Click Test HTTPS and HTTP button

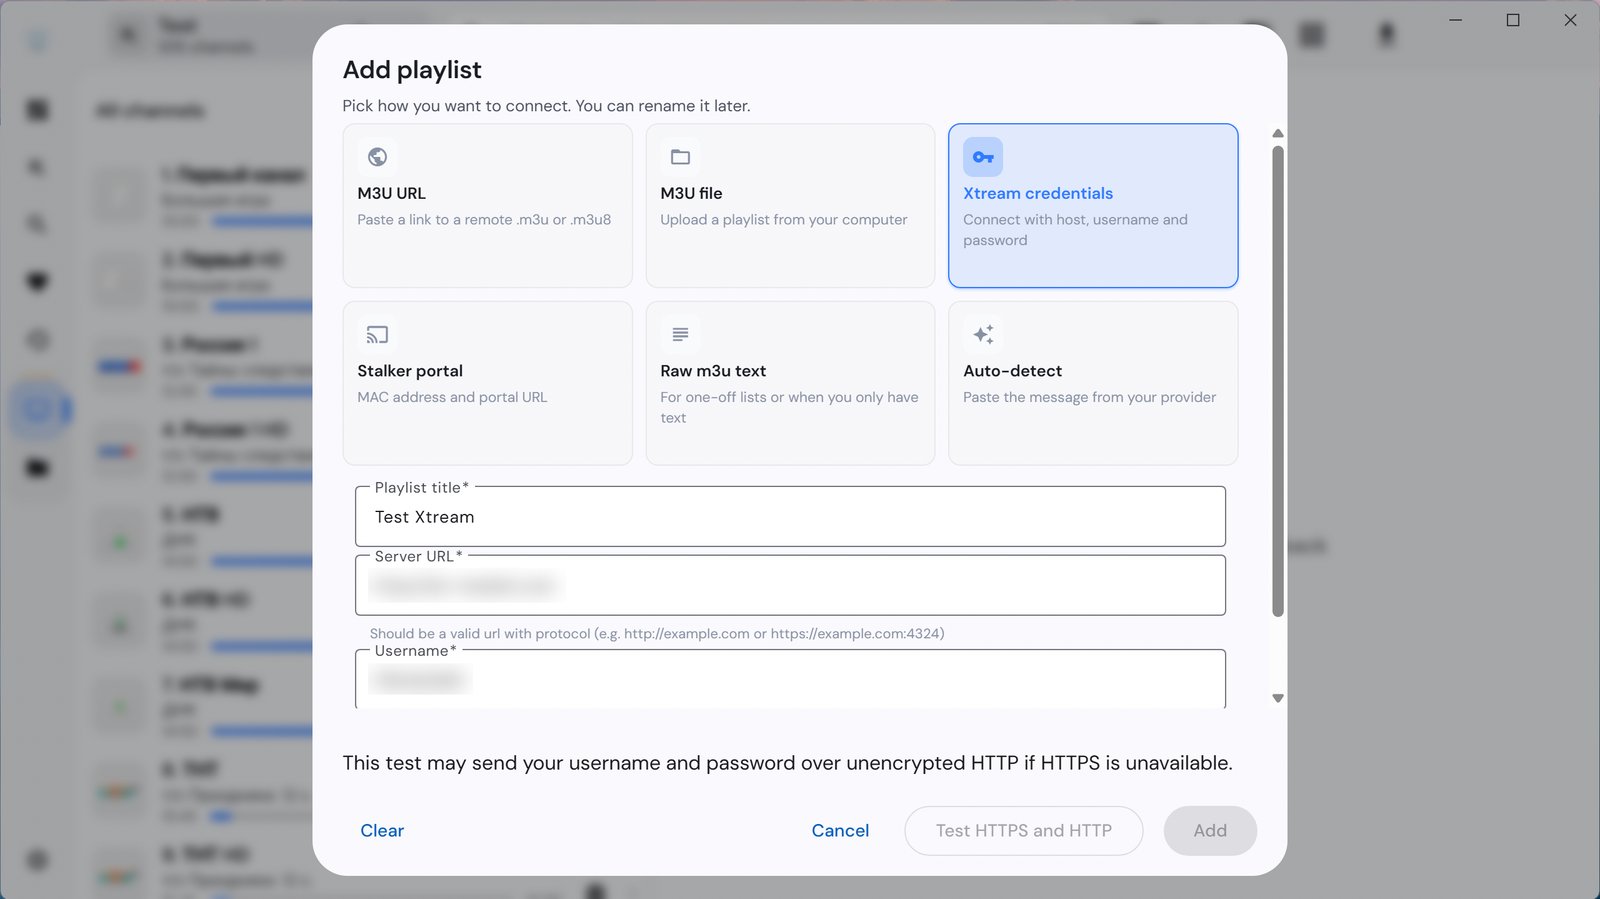click(1024, 831)
